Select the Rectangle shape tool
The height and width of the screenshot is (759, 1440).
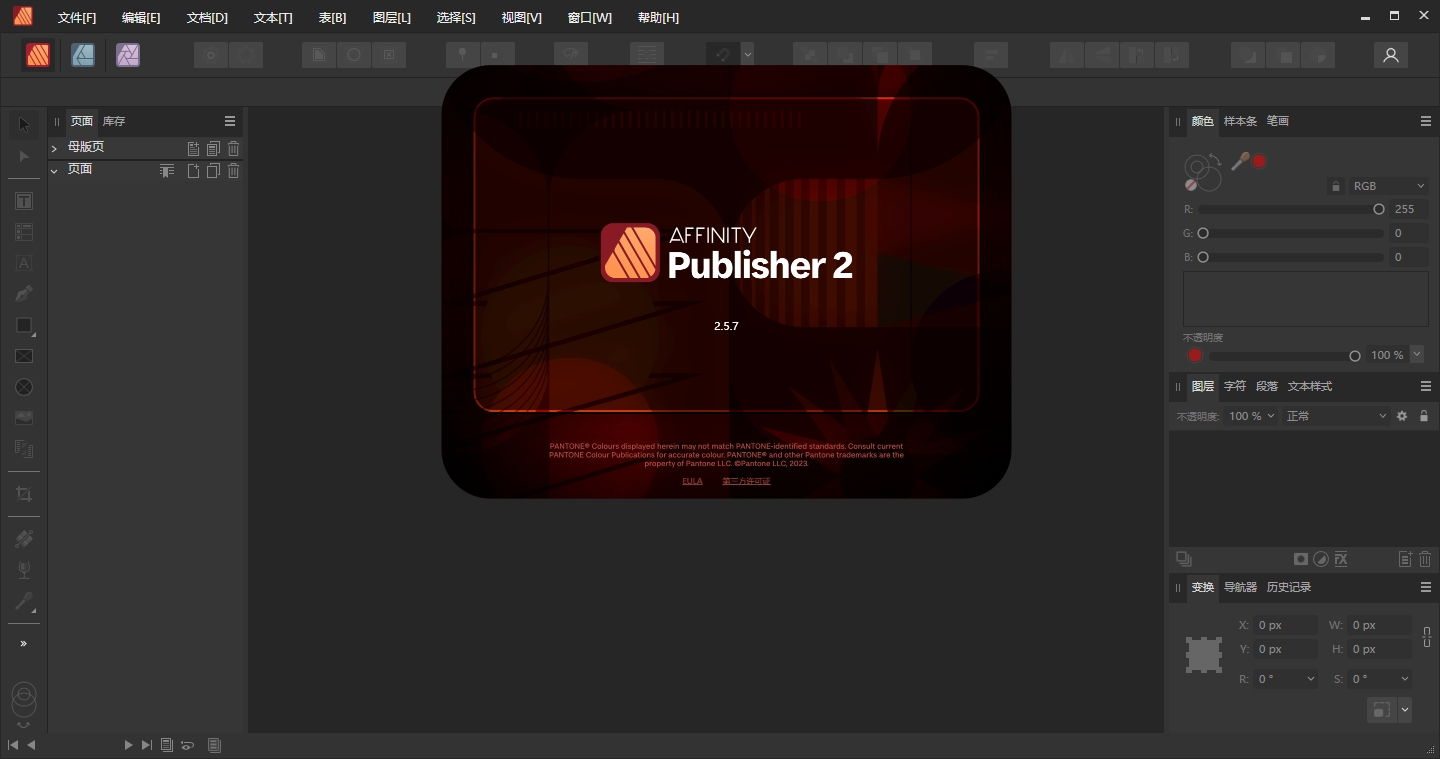tap(24, 325)
